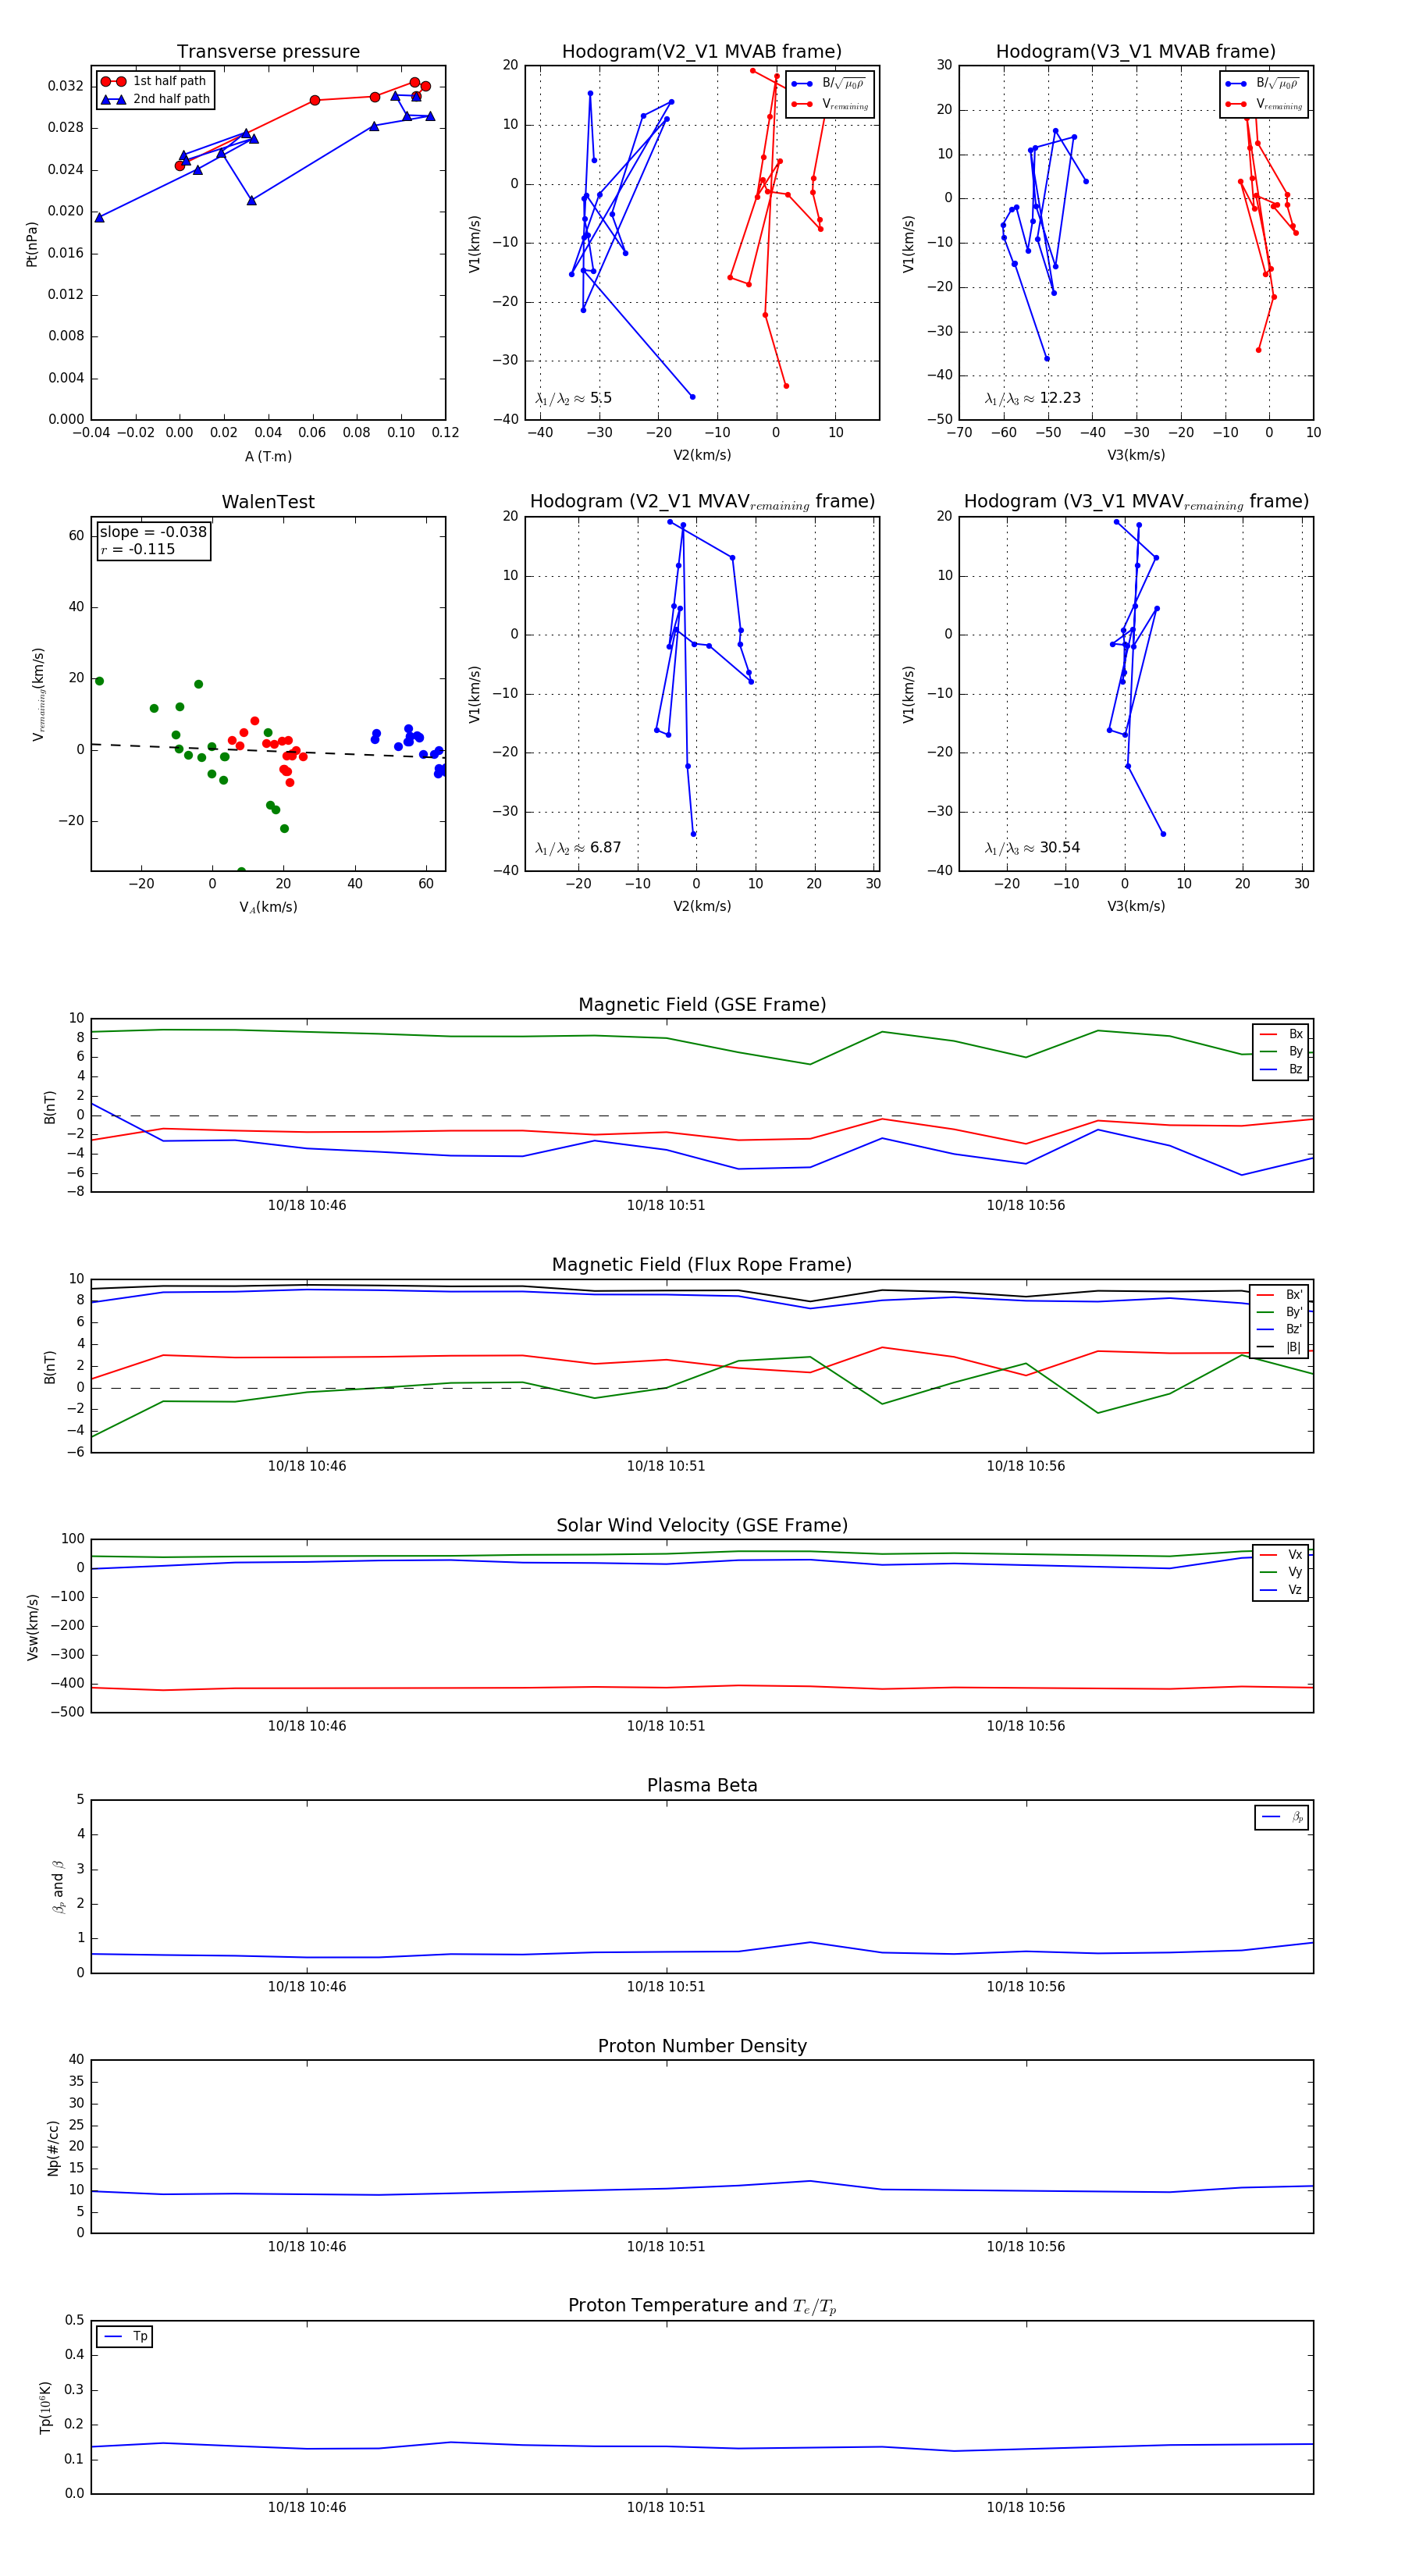This screenshot has width=1405, height=2576.
Task: Select the Bx' legend entry in Flux Rope plot
Action: point(1279,1294)
